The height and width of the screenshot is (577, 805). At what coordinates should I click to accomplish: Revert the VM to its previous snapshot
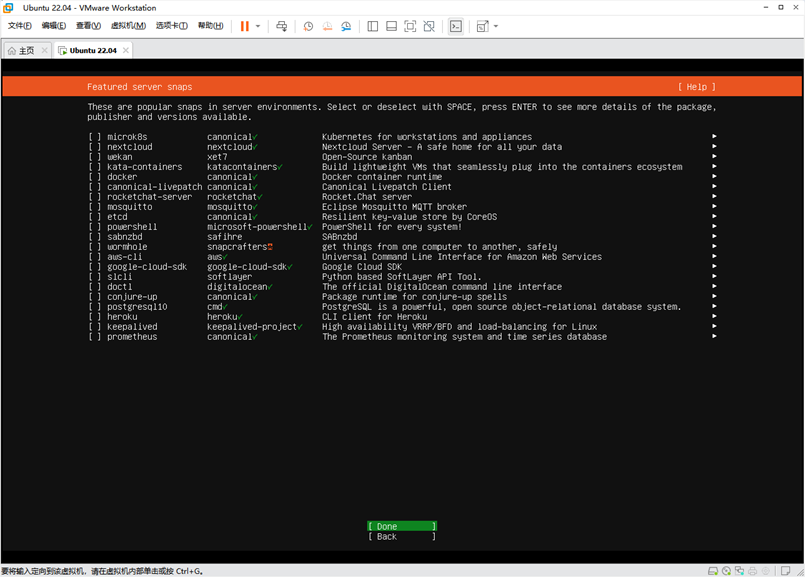click(x=327, y=26)
